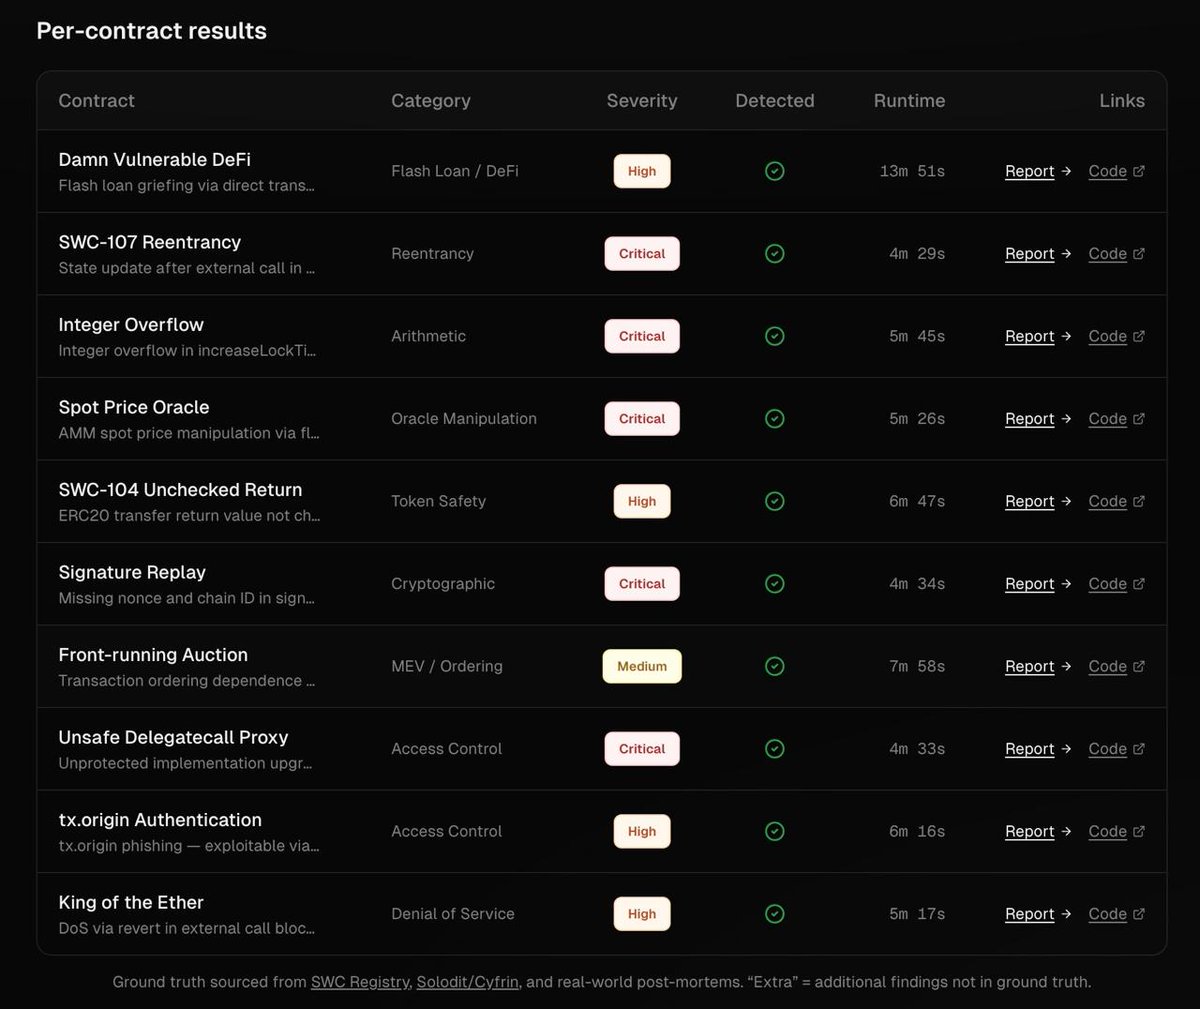Viewport: 1200px width, 1009px height.
Task: Click the MEV / Ordering category cell
Action: click(447, 666)
